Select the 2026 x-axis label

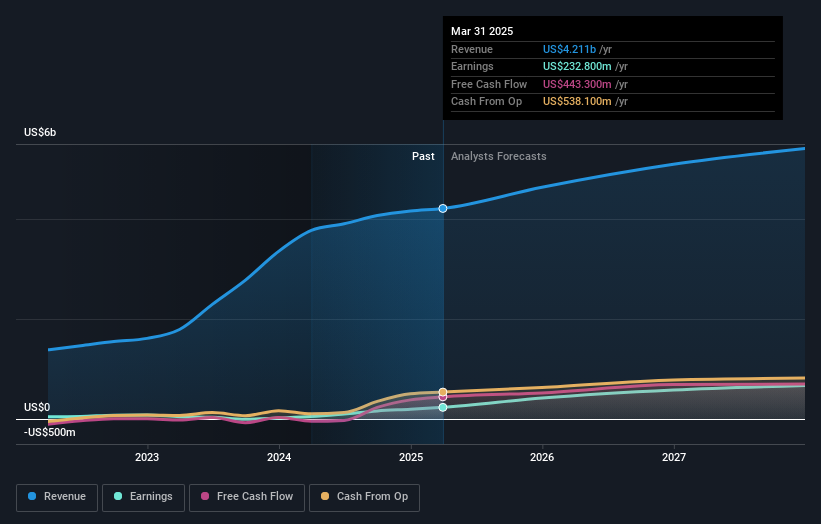542,457
